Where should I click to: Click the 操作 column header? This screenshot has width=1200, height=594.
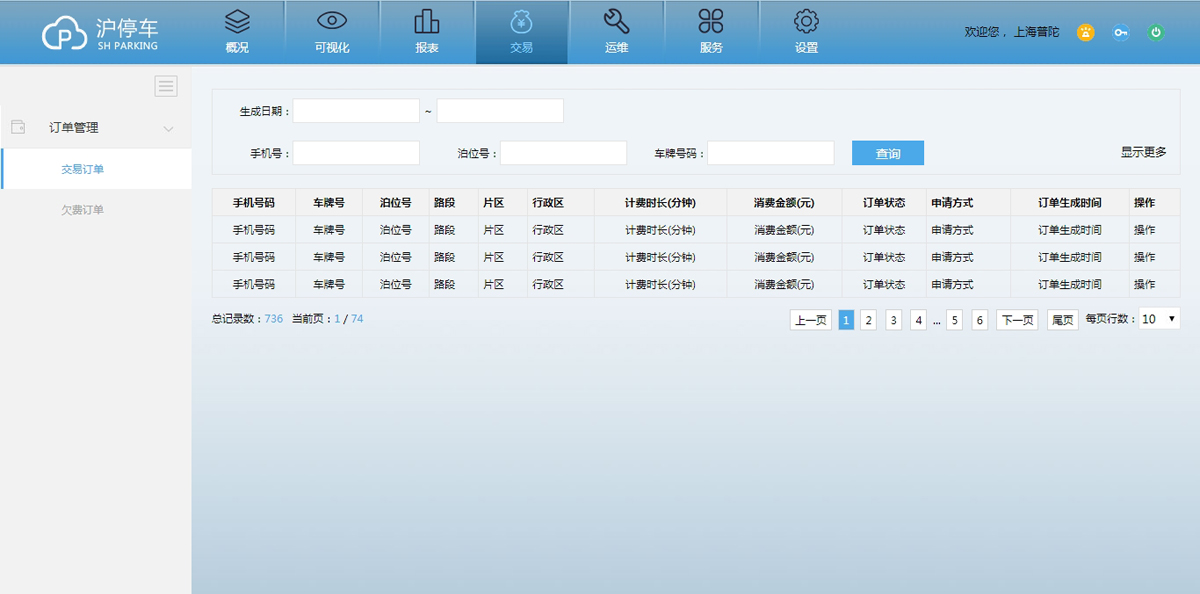coord(1145,202)
